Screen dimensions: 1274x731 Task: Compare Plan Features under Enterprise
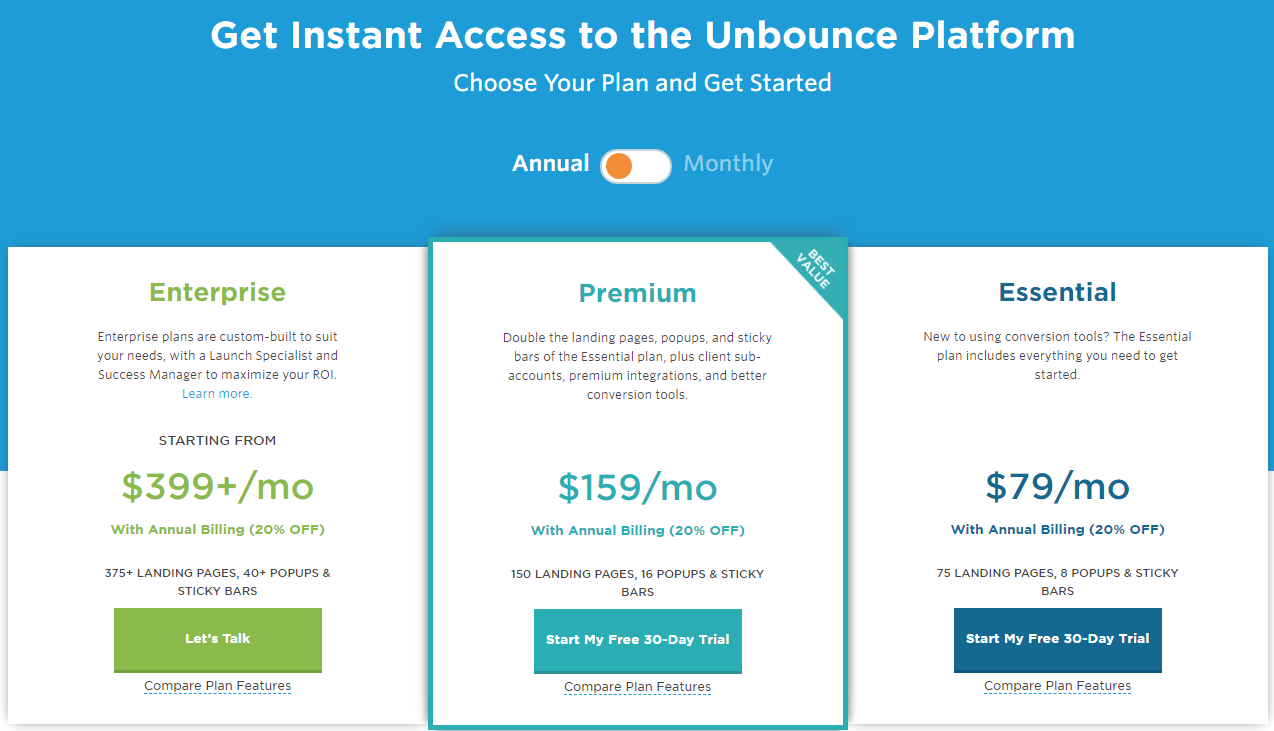[218, 686]
